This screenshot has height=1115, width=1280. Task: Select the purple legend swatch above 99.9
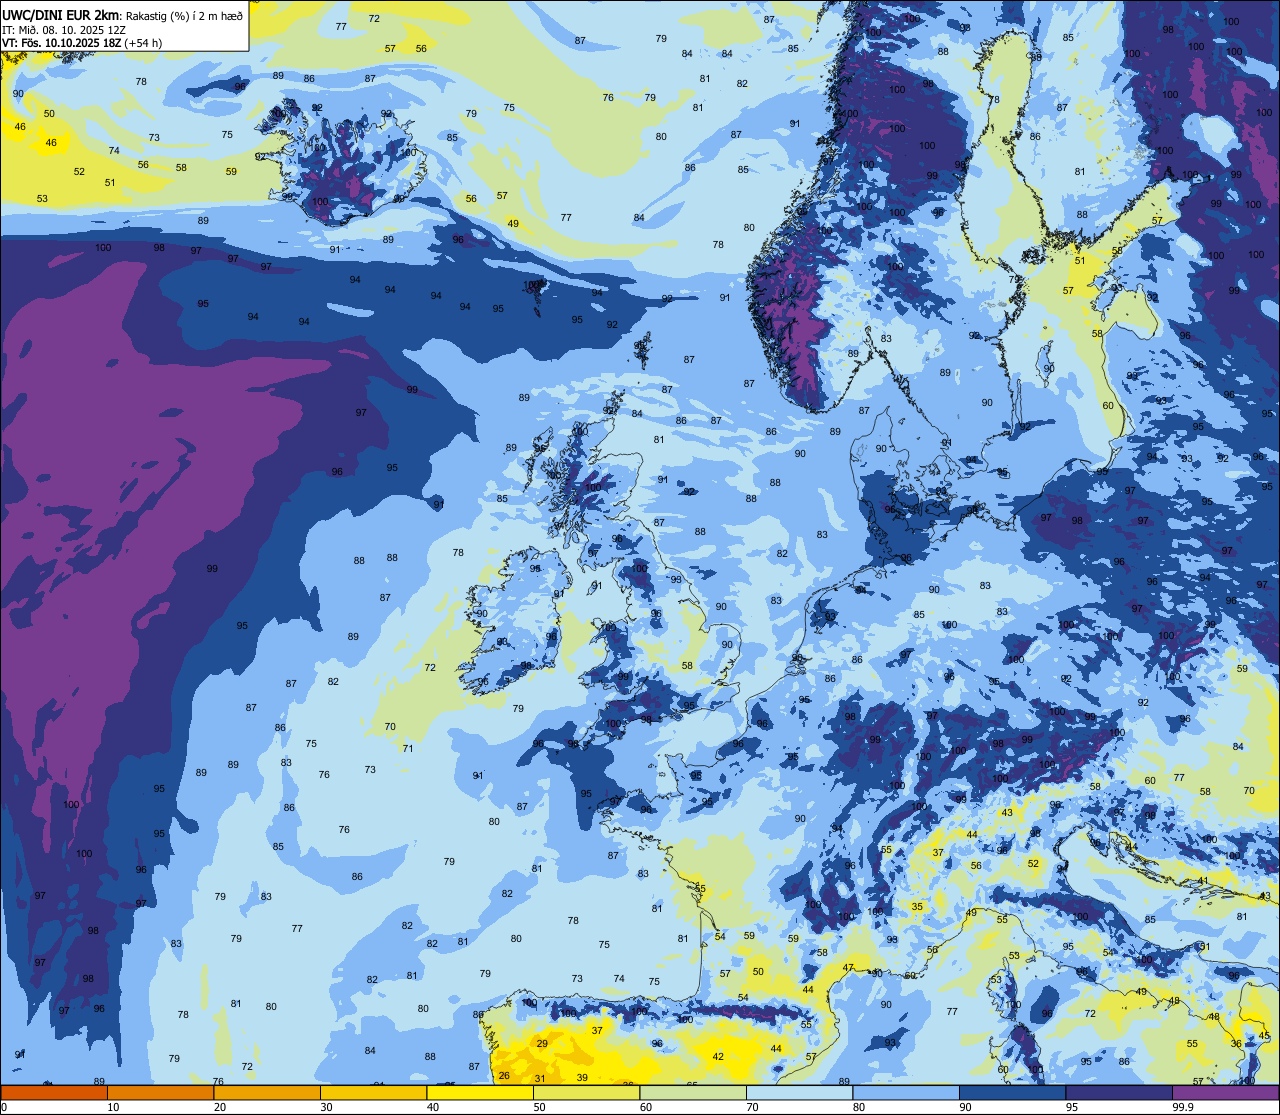pos(1225,1092)
